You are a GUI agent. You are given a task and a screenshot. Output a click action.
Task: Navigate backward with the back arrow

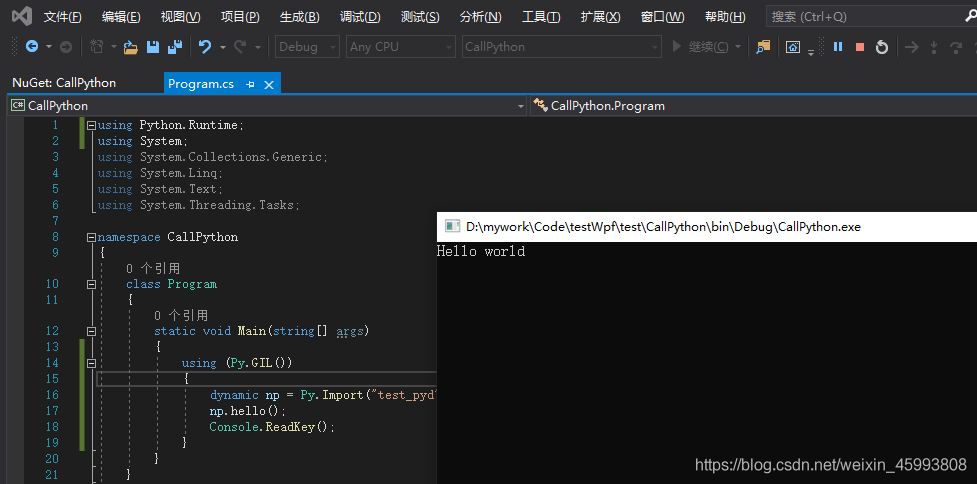(x=31, y=47)
